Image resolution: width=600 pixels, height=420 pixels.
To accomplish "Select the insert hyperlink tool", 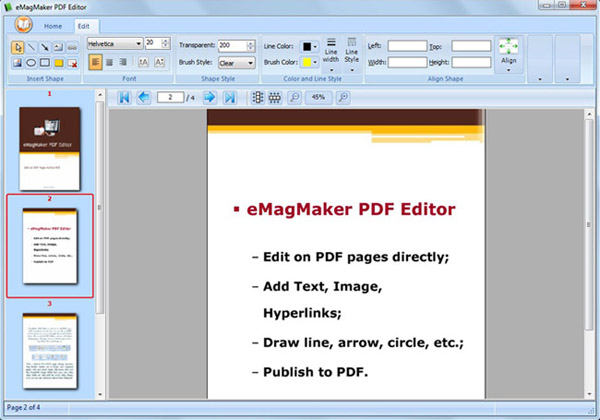I will coord(72,47).
